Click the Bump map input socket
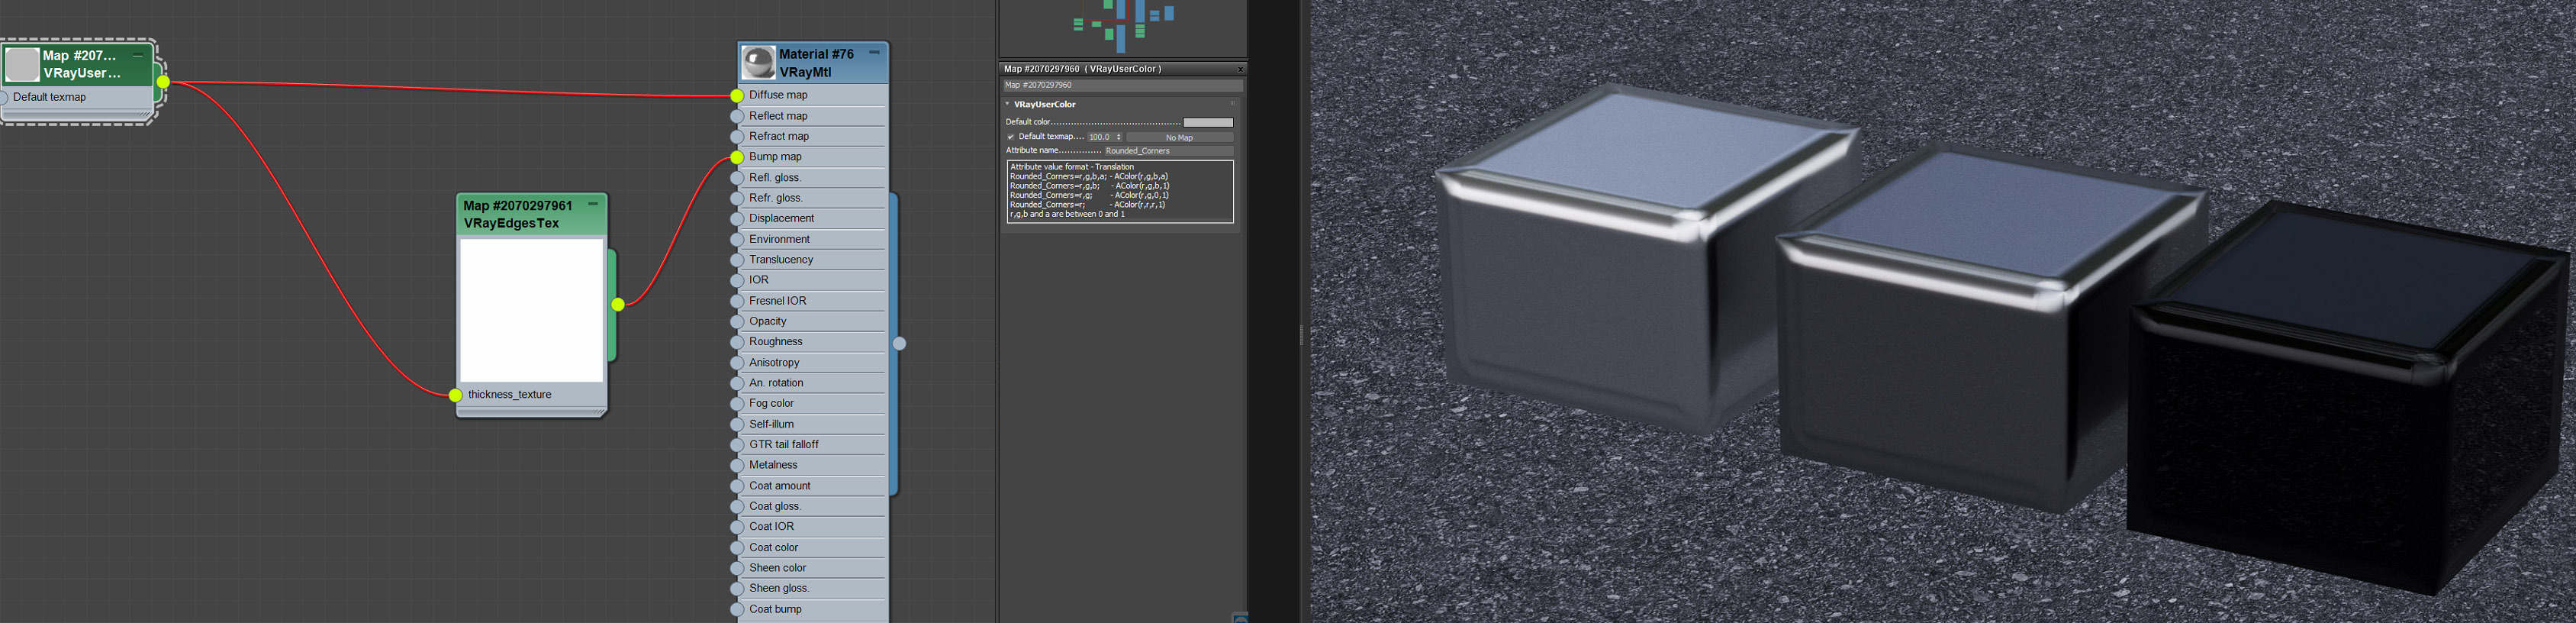Viewport: 2576px width, 623px height. (x=737, y=157)
